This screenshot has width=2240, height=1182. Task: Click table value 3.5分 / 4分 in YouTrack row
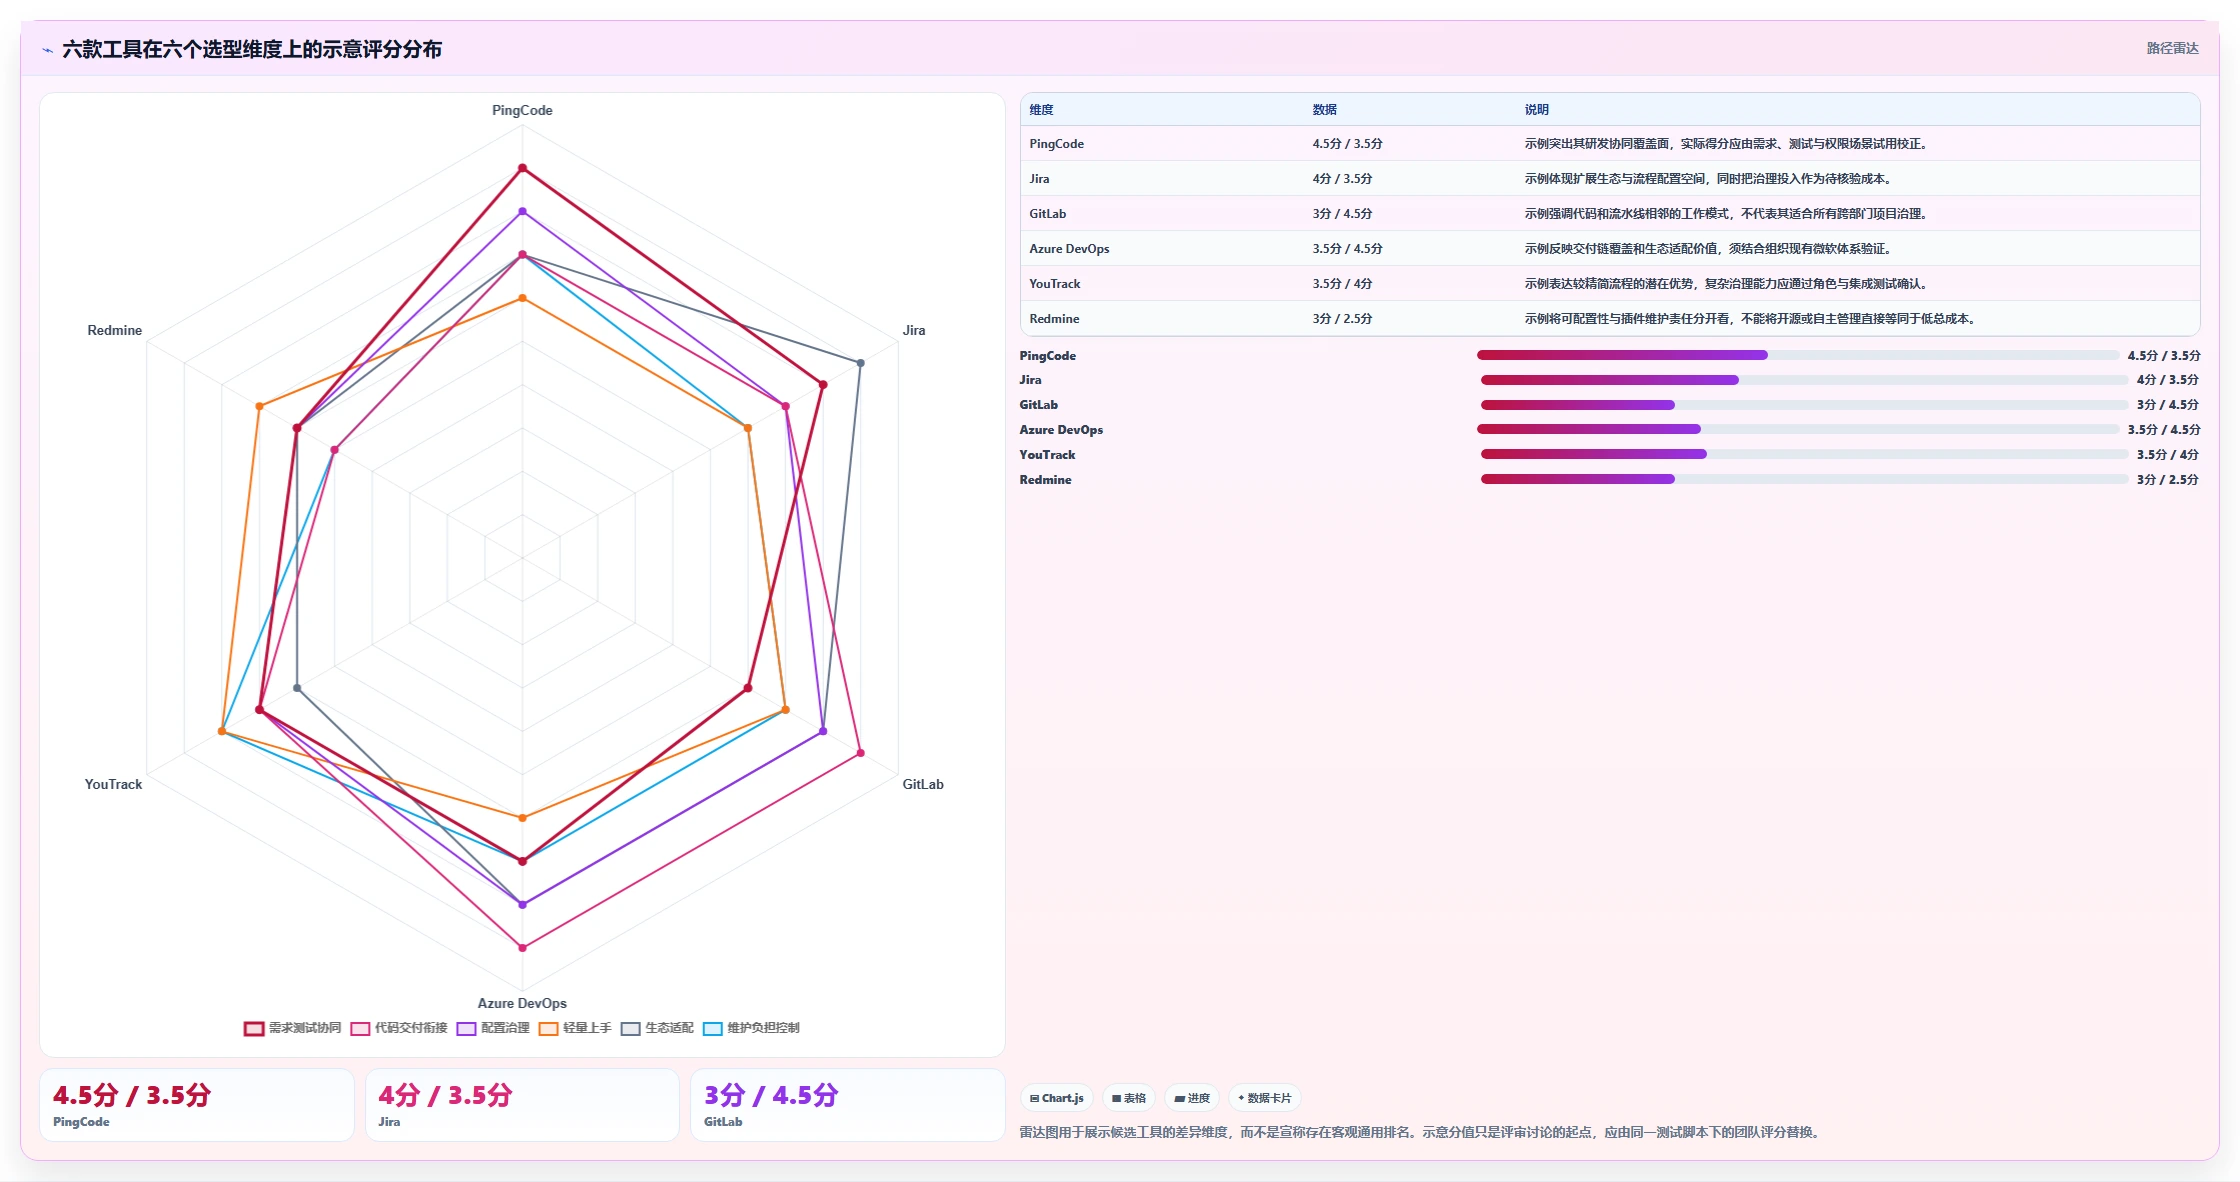coord(1342,284)
